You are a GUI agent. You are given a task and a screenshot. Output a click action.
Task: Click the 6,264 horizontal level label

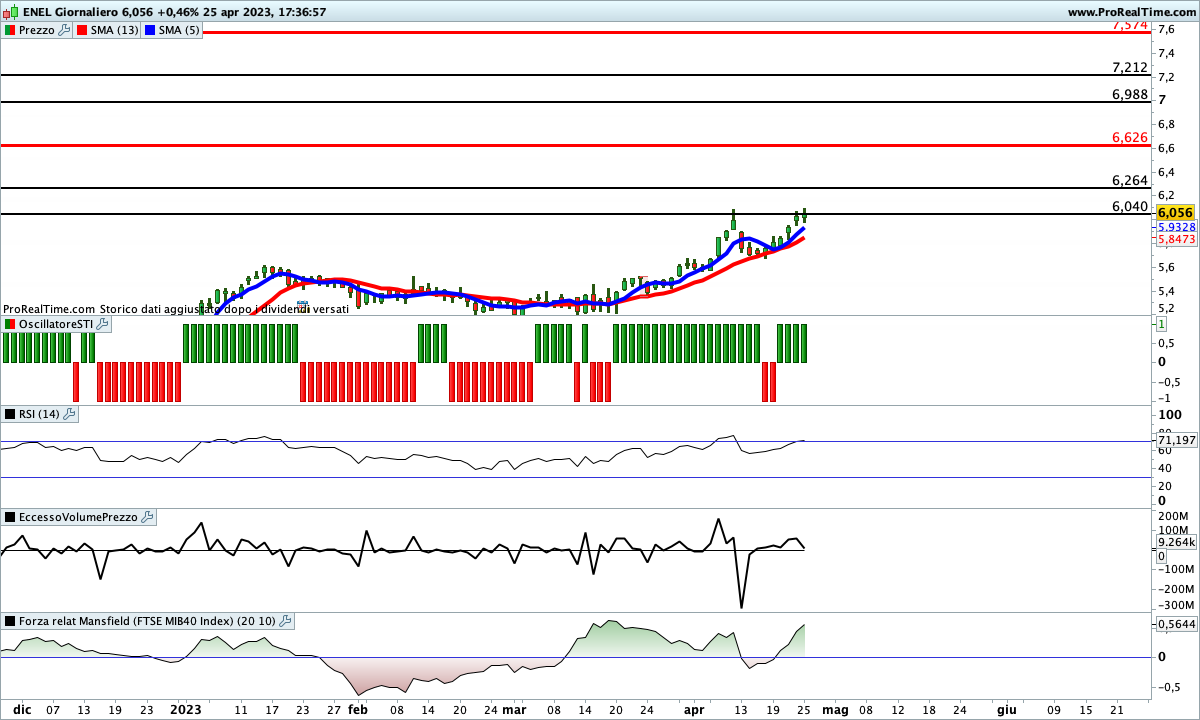click(x=1129, y=180)
